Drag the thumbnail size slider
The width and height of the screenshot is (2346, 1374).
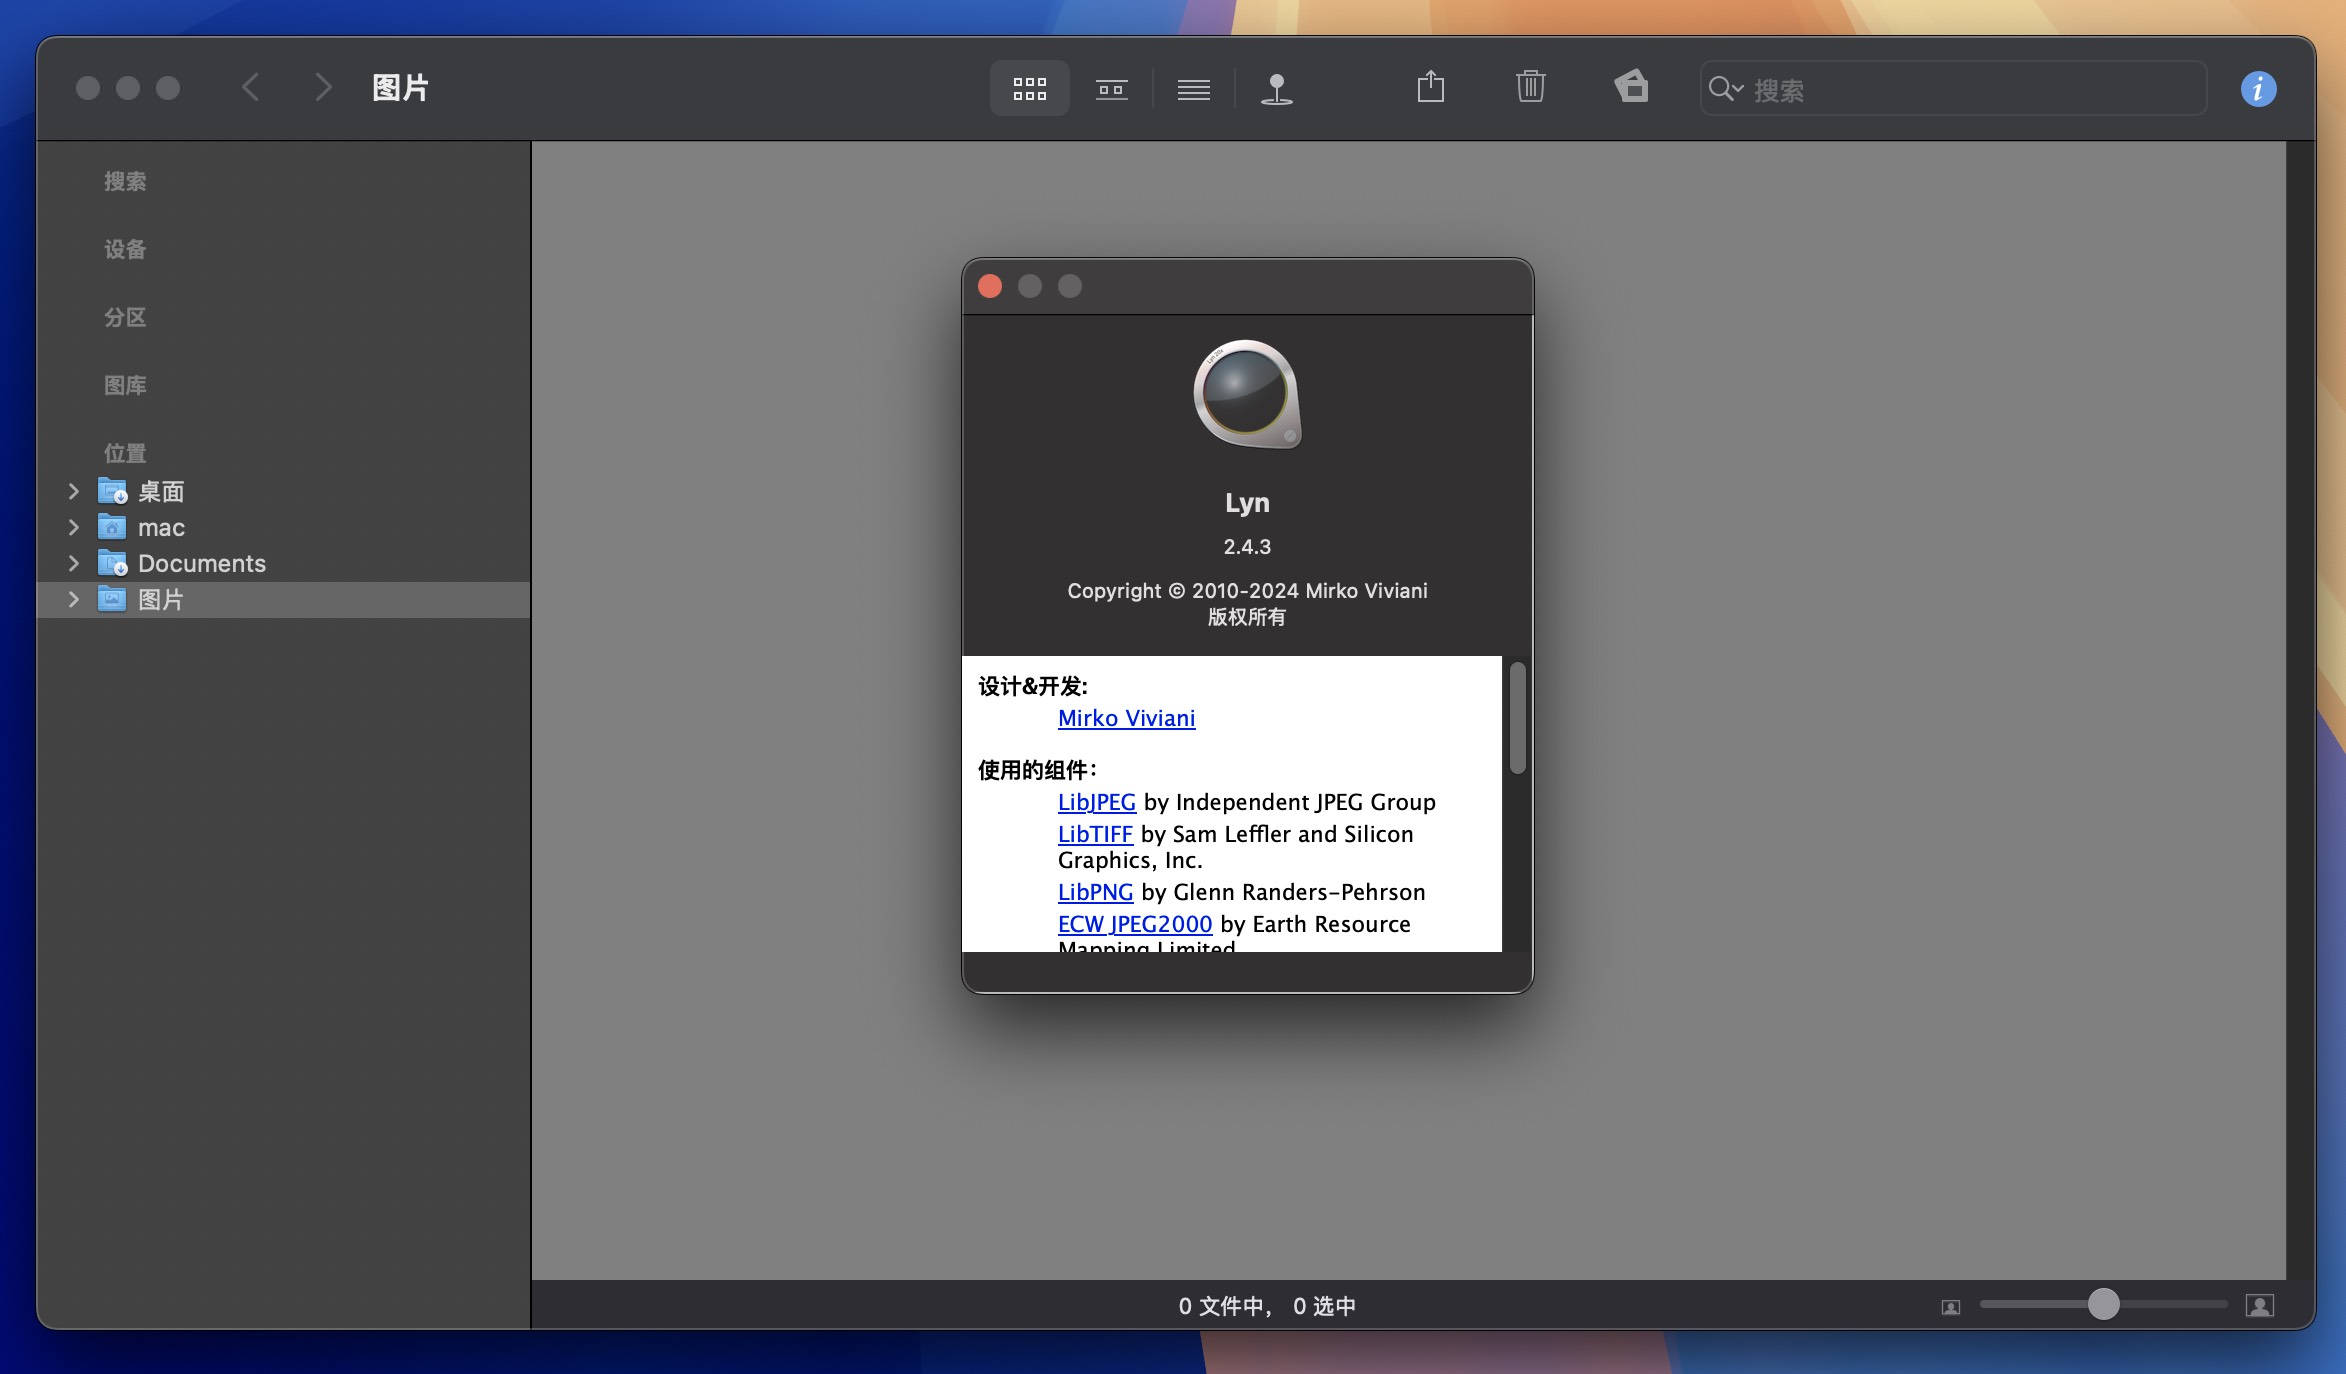coord(2101,1304)
